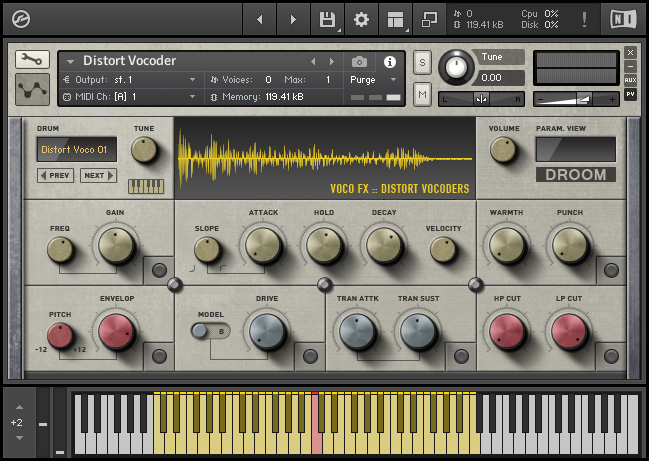Click the DECAY knob
The image size is (649, 461).
[x=385, y=246]
